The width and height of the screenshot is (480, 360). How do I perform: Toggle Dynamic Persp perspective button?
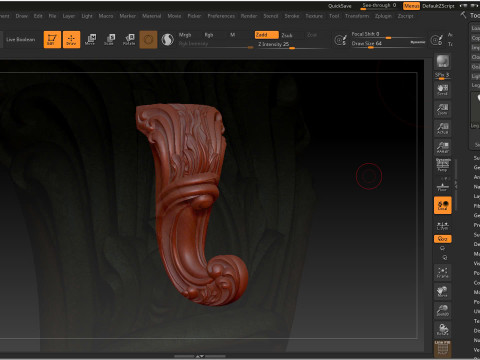click(x=443, y=165)
